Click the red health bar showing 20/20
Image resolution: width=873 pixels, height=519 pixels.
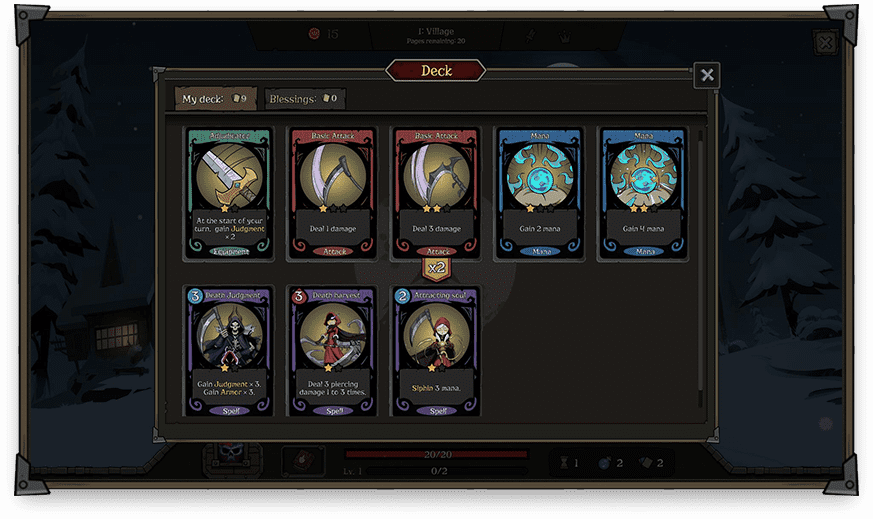[x=436, y=454]
